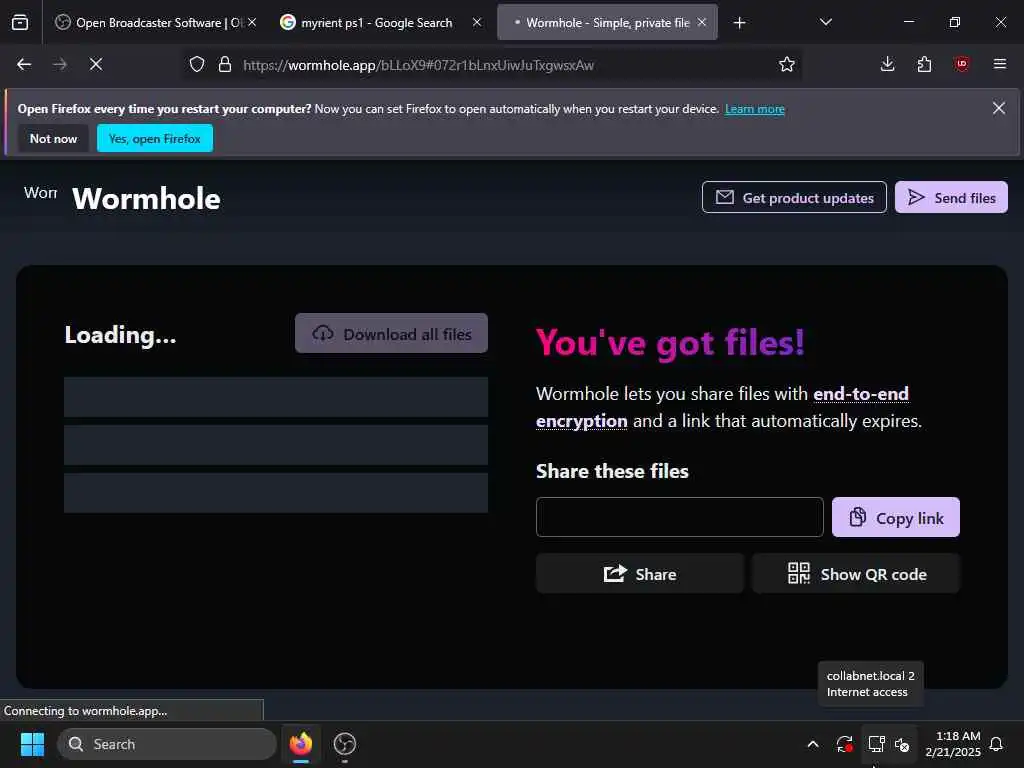
Task: Close the Wormhole tab
Action: (701, 22)
